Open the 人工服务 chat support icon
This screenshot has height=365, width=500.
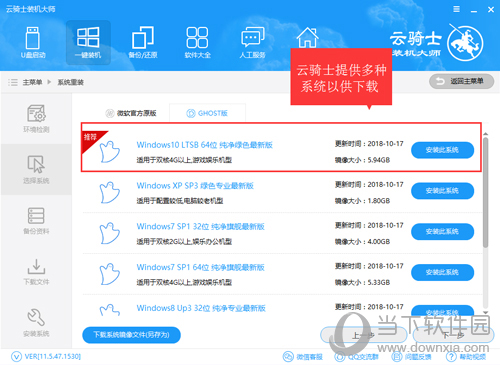pyautogui.click(x=252, y=42)
